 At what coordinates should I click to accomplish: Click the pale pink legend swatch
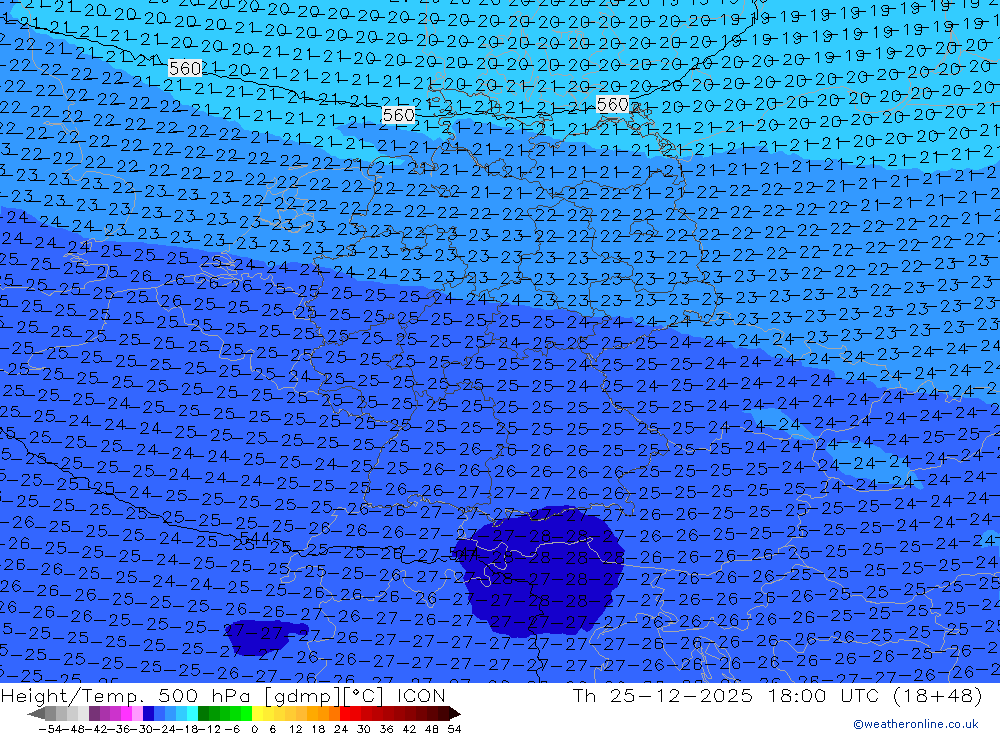(x=137, y=713)
